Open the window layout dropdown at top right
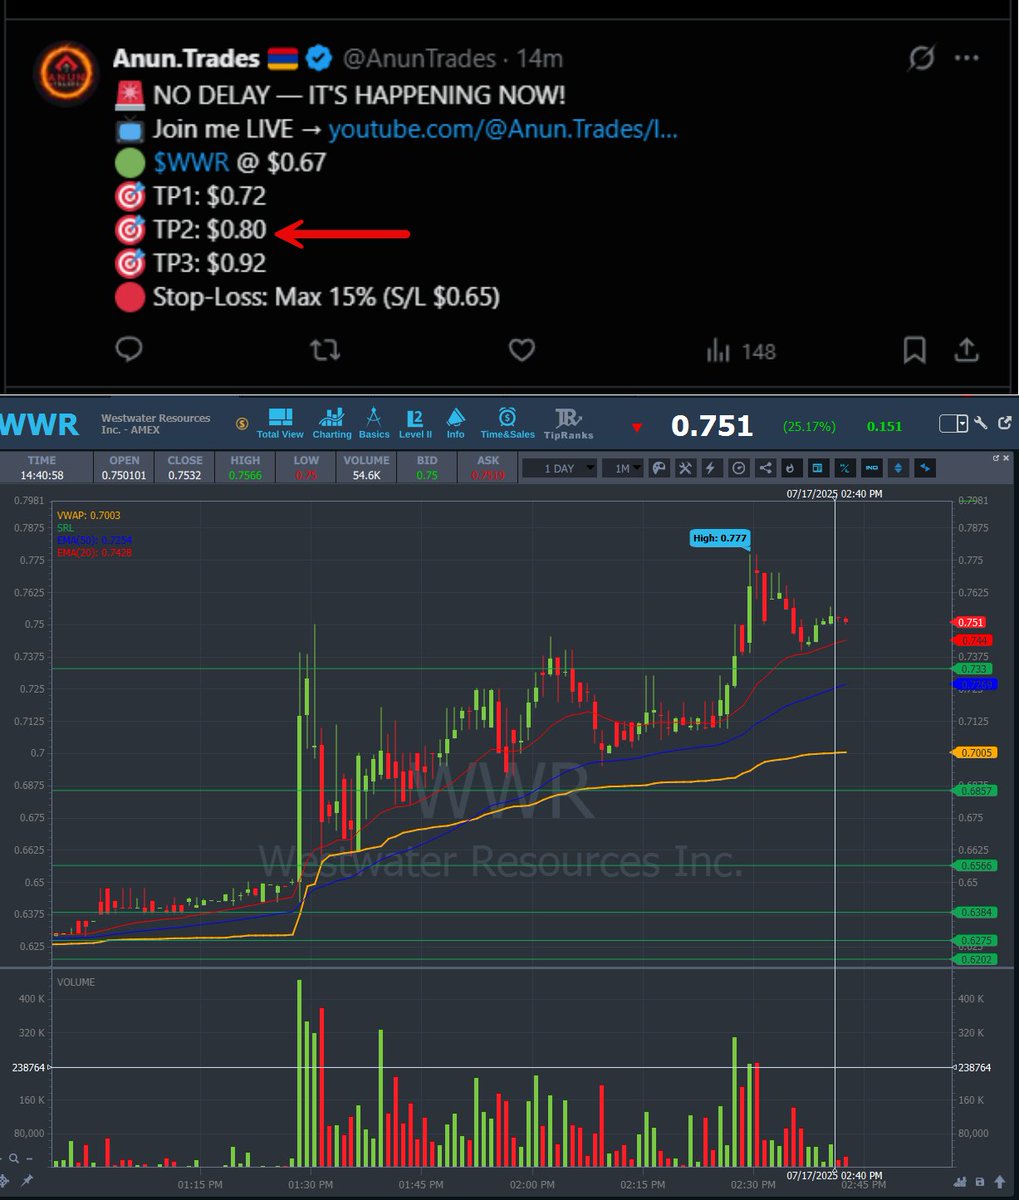 pos(954,424)
